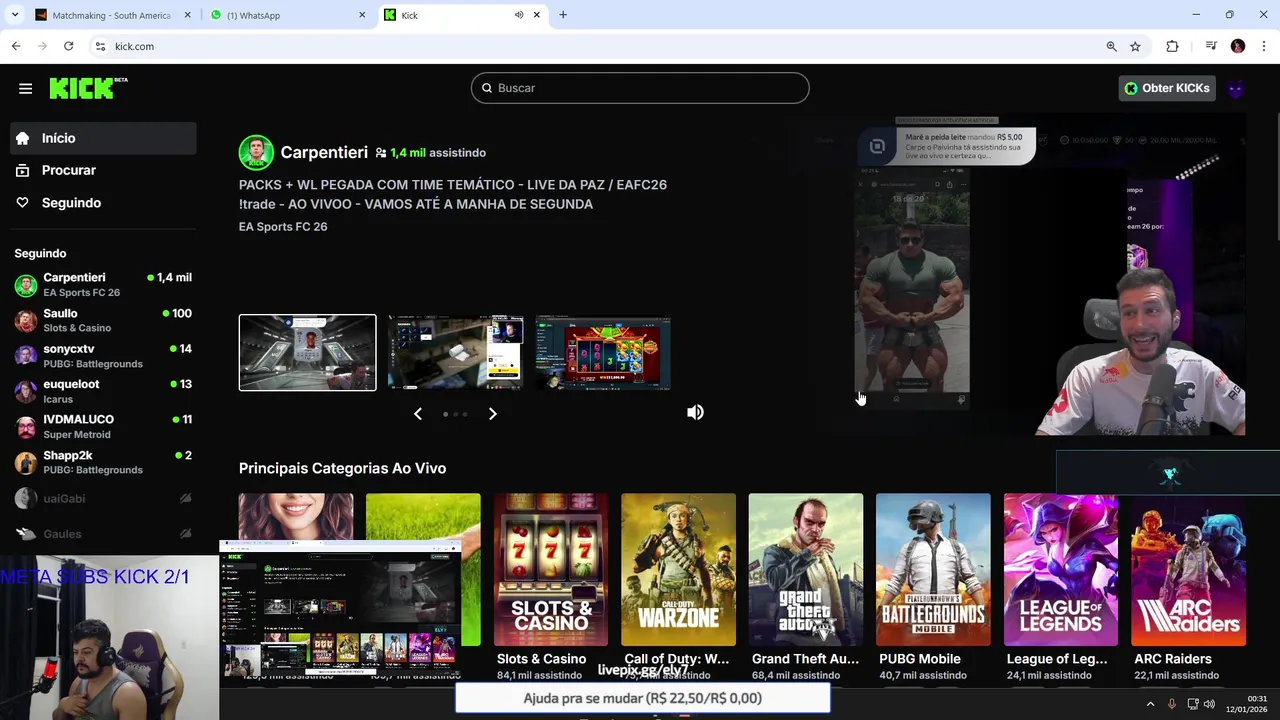Image resolution: width=1280 pixels, height=720 pixels.
Task: Expand the tab search dropdown
Action: 14,15
